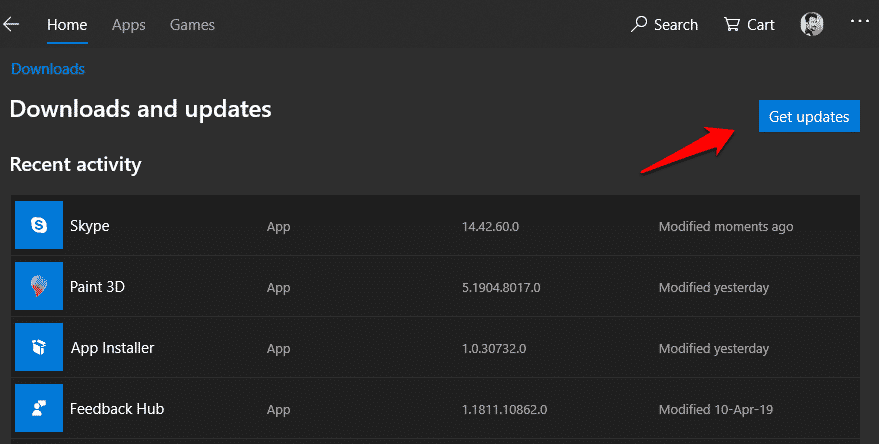Select the Skype row name
Viewport: 879px width, 444px height.
[x=90, y=226]
